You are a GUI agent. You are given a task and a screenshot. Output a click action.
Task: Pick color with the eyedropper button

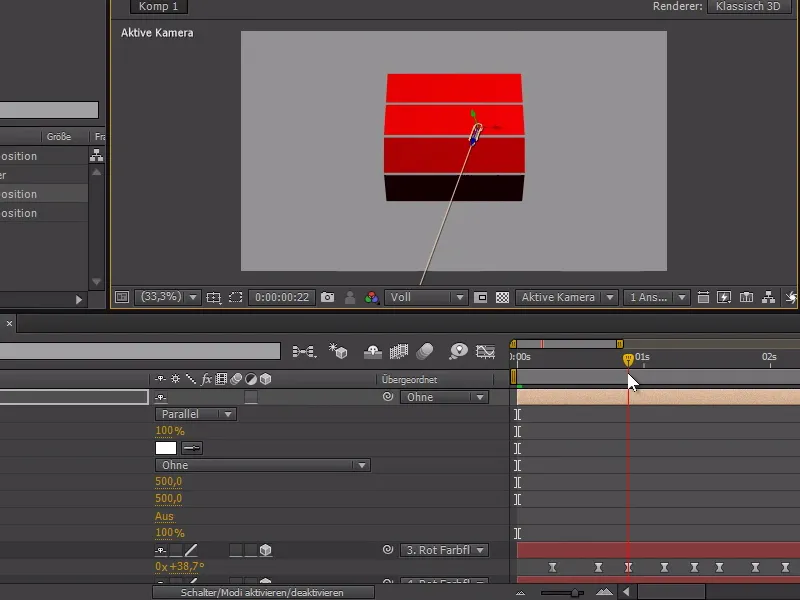[192, 448]
